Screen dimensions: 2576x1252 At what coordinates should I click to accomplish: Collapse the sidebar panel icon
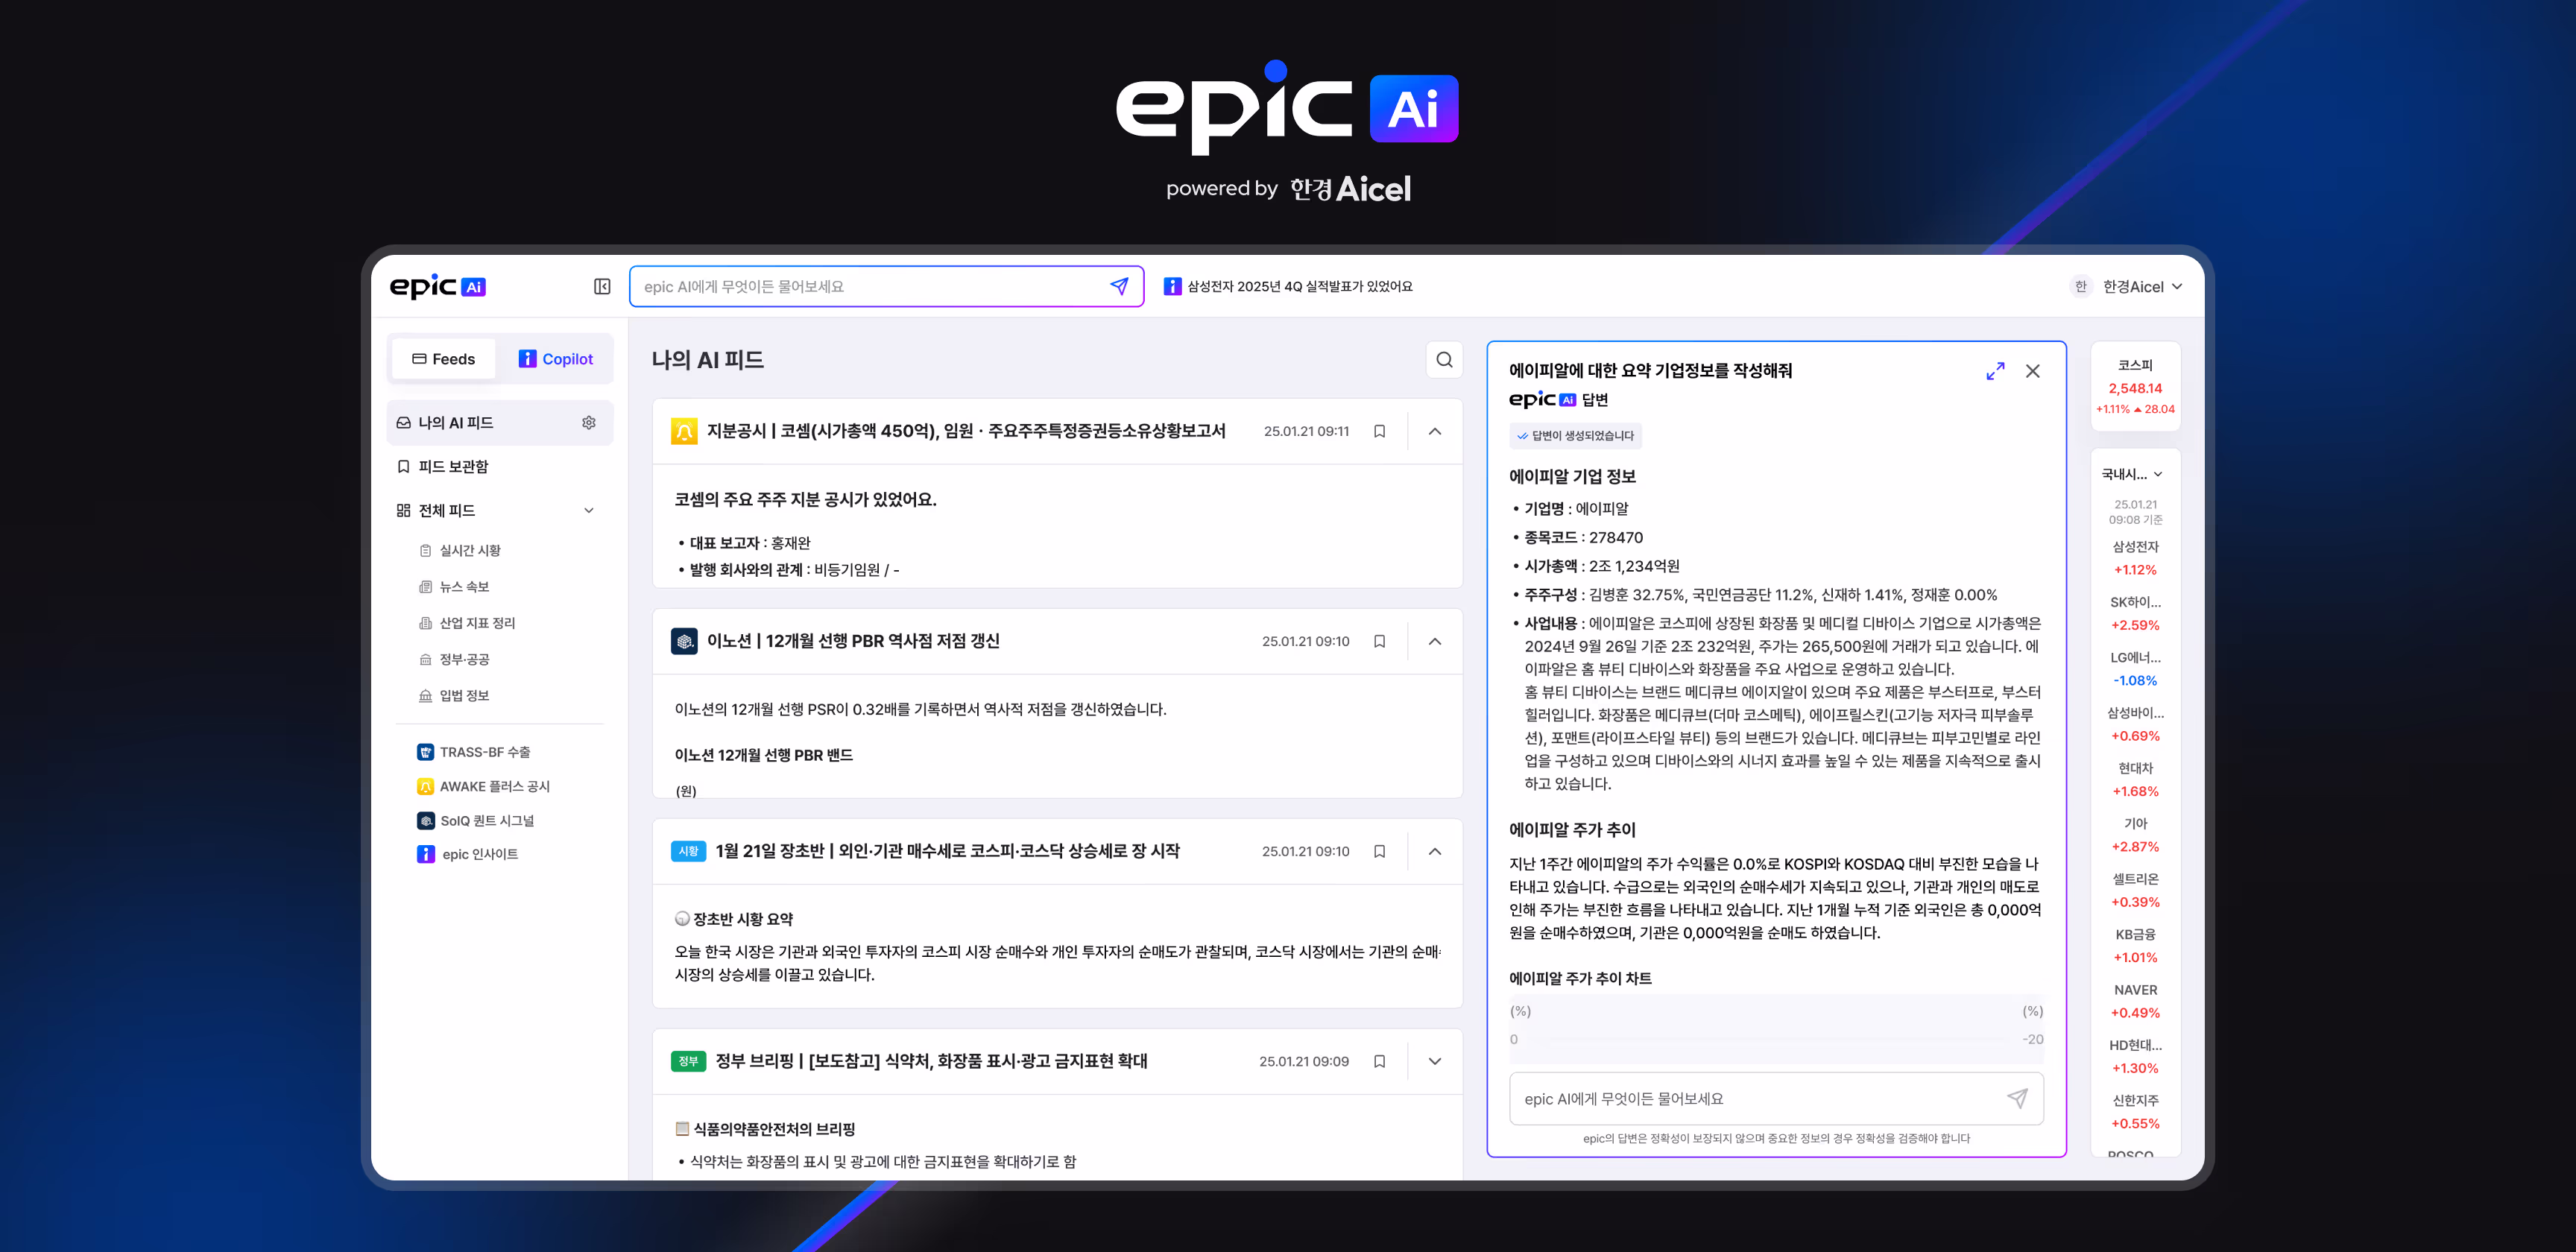click(x=602, y=287)
